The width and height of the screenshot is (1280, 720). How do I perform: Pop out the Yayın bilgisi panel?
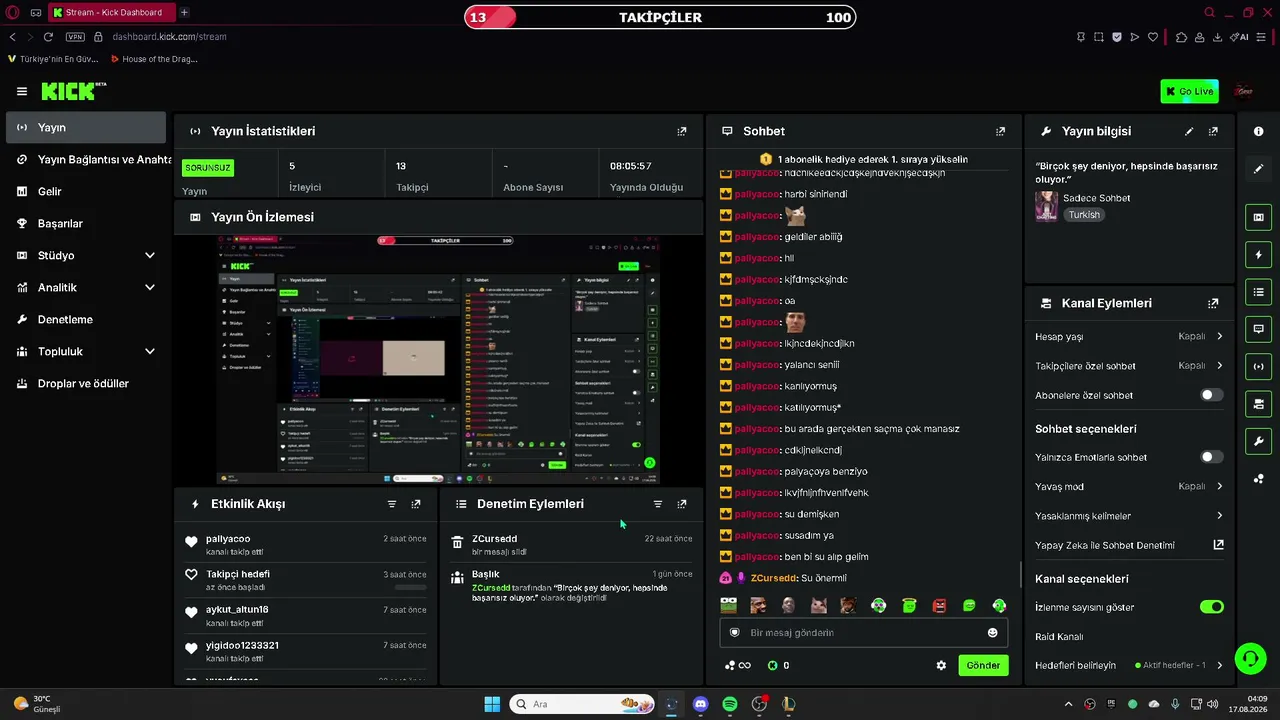[1213, 131]
